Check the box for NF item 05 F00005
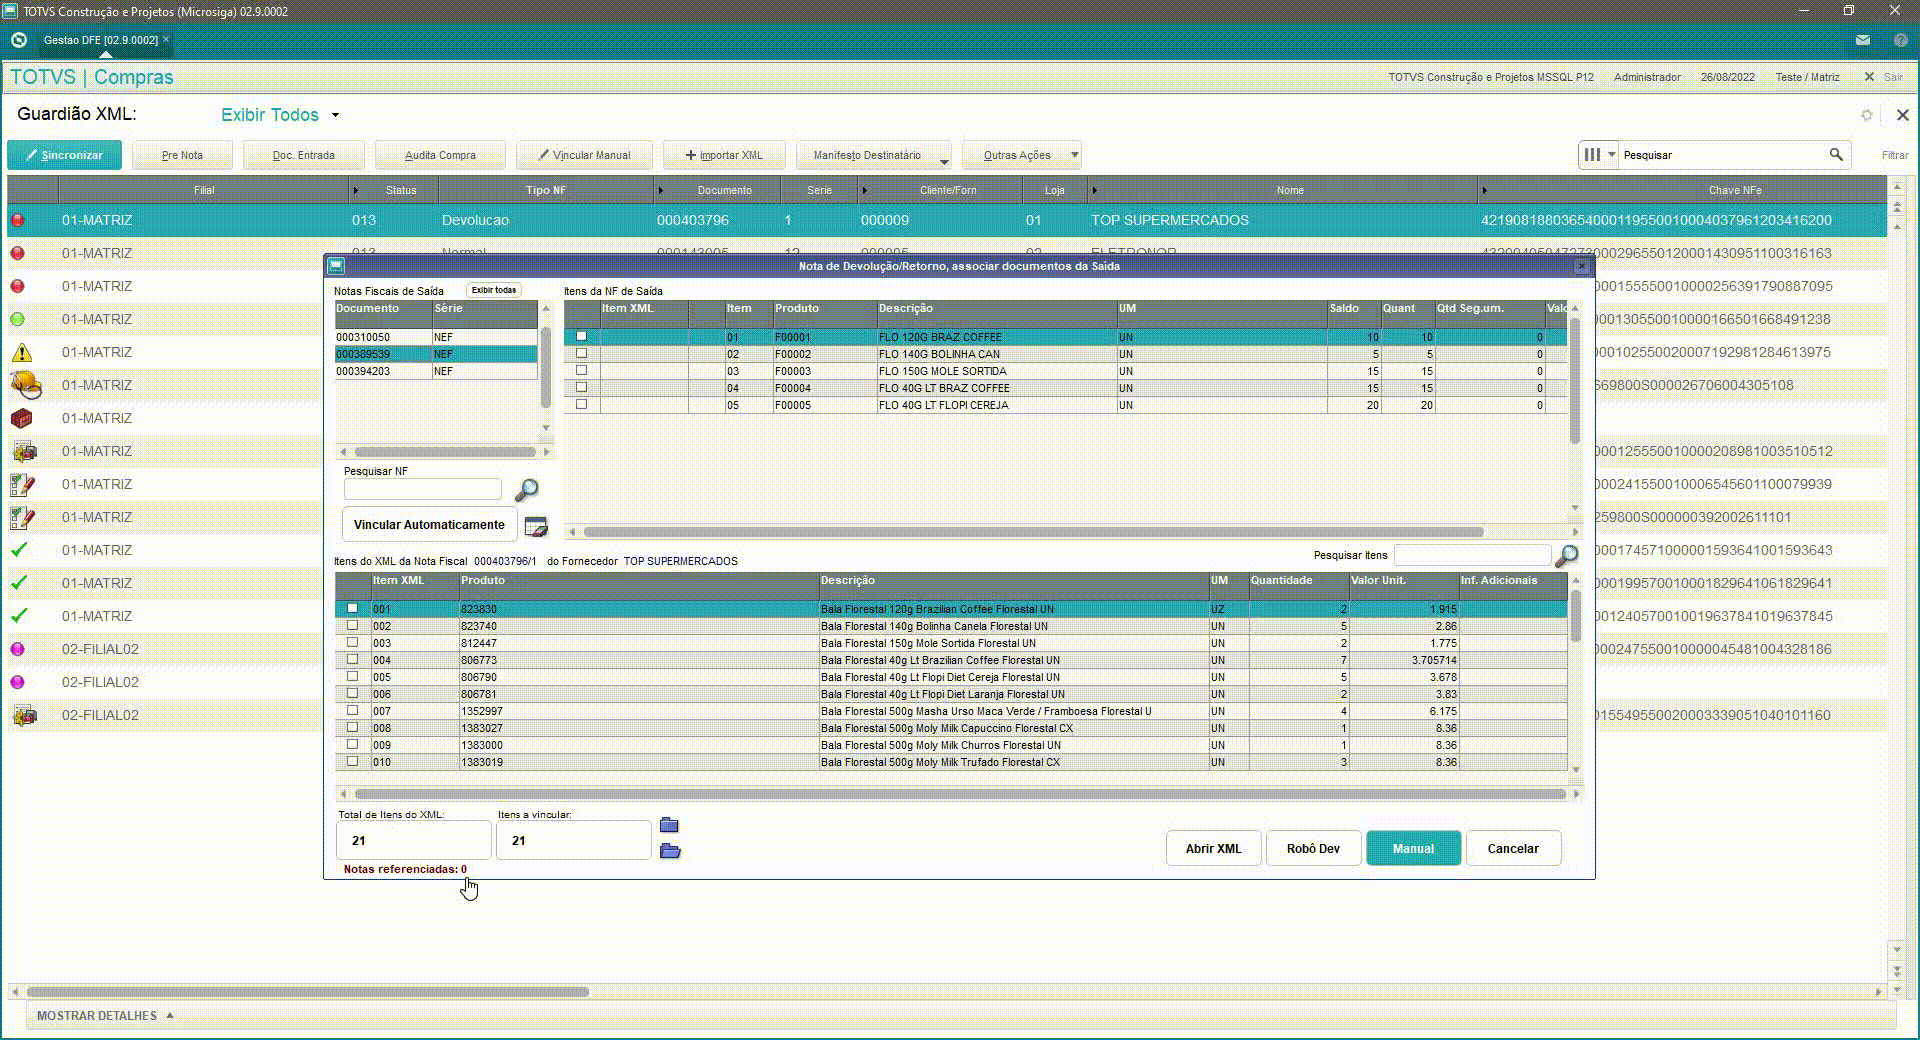The image size is (1920, 1040). tap(581, 404)
